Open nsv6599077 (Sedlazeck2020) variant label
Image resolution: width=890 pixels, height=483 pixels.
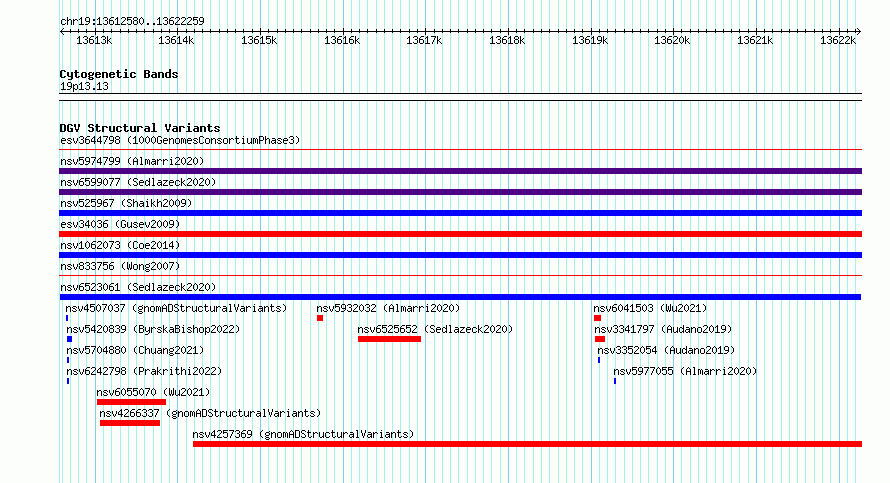(138, 182)
